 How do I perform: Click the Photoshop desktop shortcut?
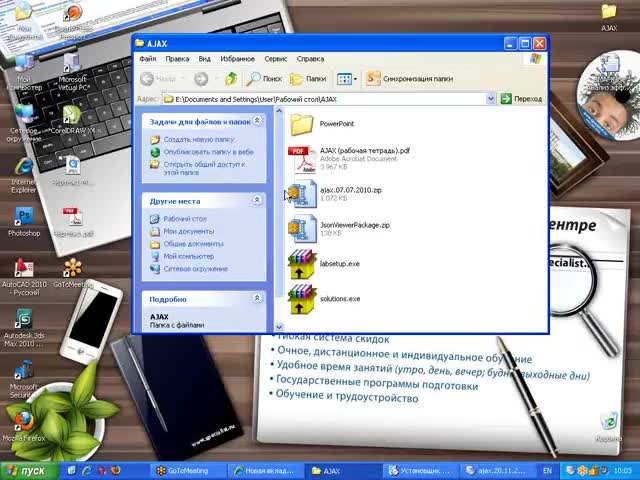[24, 218]
